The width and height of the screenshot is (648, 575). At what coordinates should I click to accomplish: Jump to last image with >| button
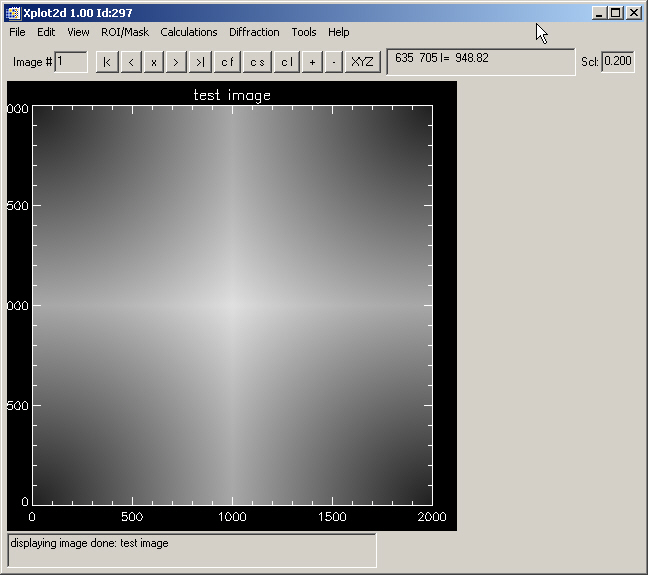click(x=201, y=62)
